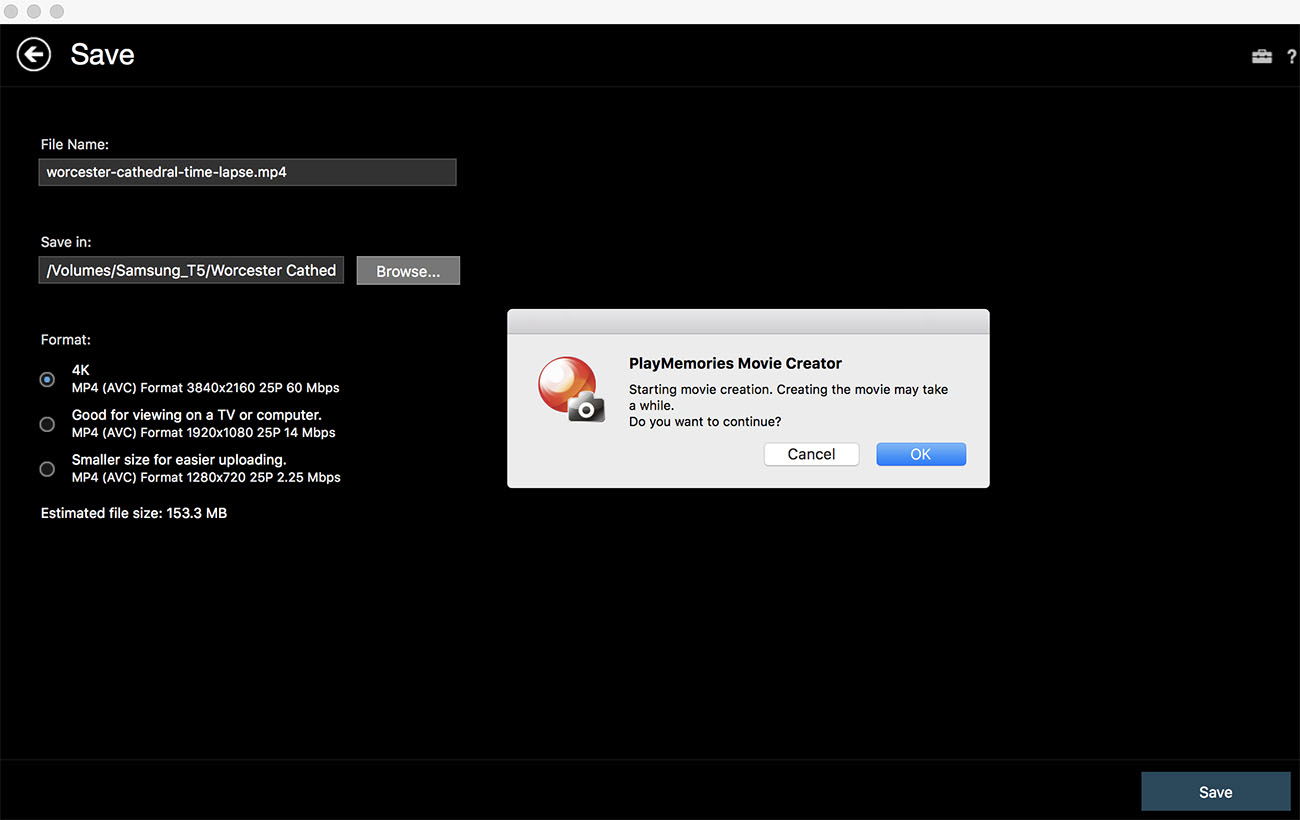Select the 1280x720 smaller size format

click(47, 469)
